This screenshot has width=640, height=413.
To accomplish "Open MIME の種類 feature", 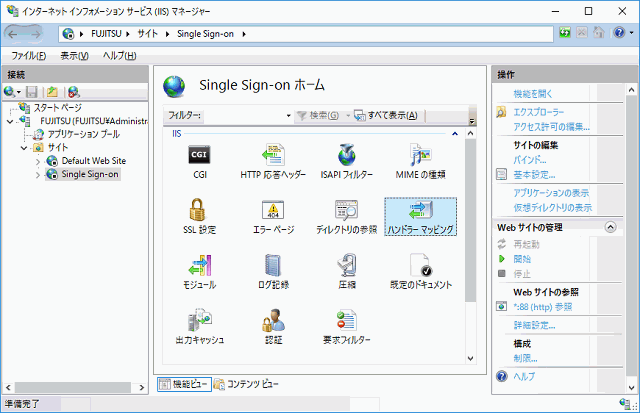I will 420,162.
